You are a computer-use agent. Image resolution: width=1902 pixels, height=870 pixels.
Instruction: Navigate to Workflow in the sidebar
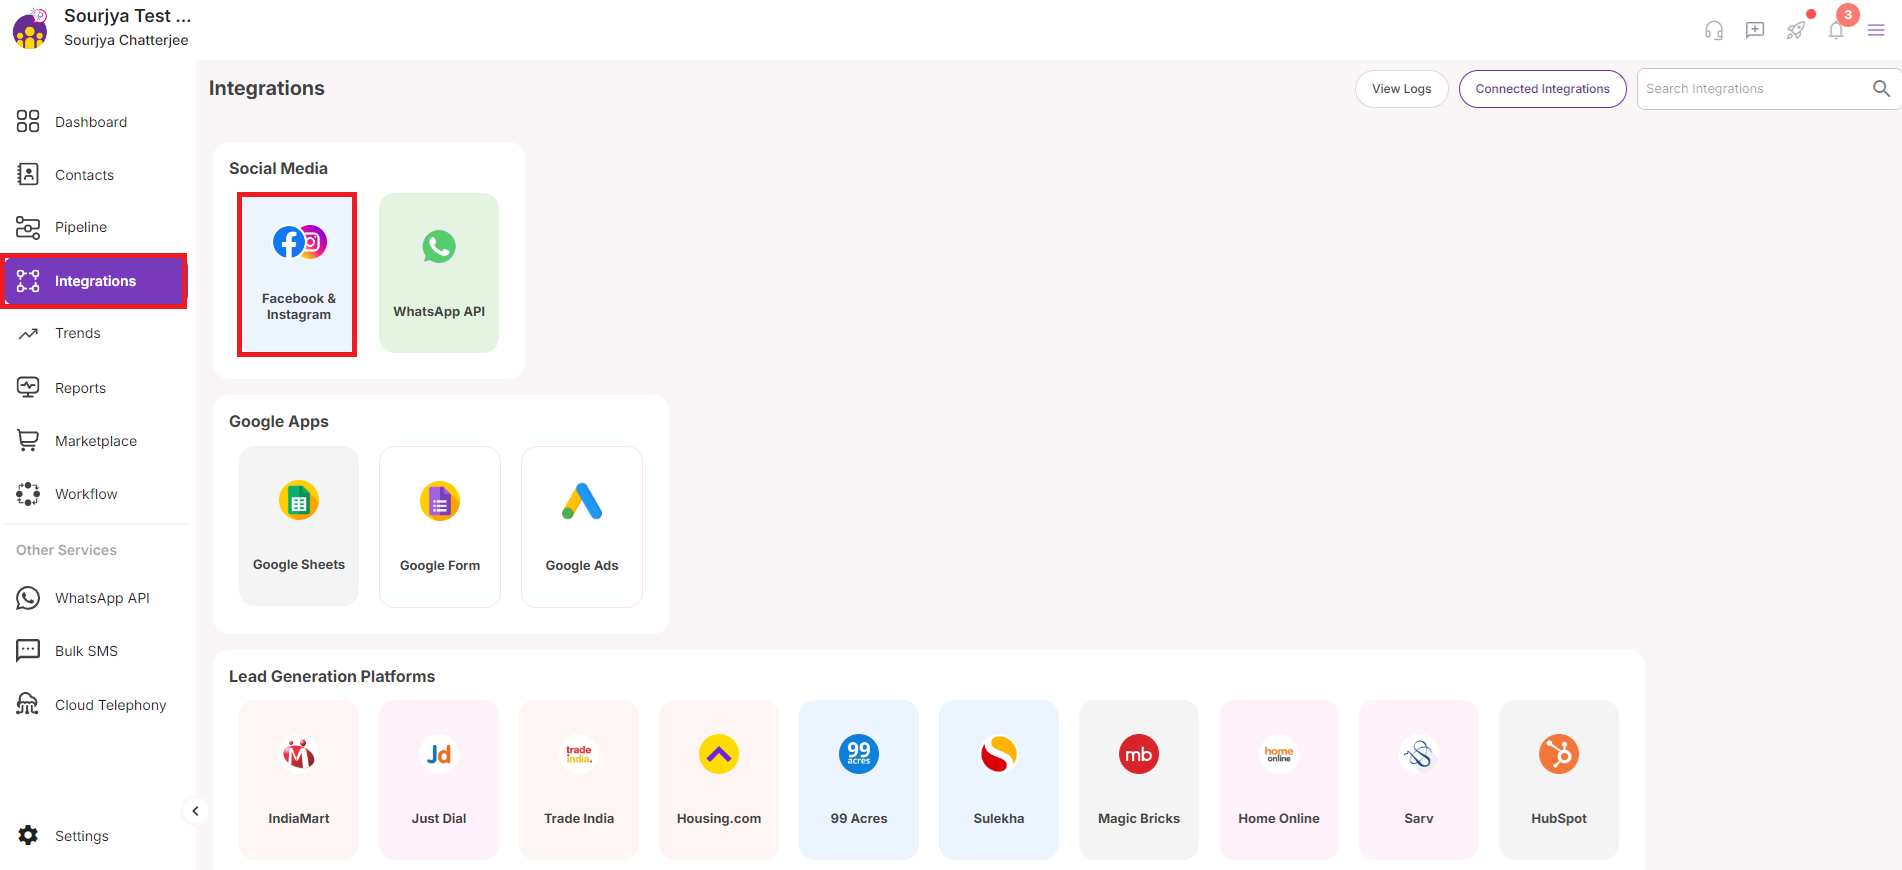[86, 494]
